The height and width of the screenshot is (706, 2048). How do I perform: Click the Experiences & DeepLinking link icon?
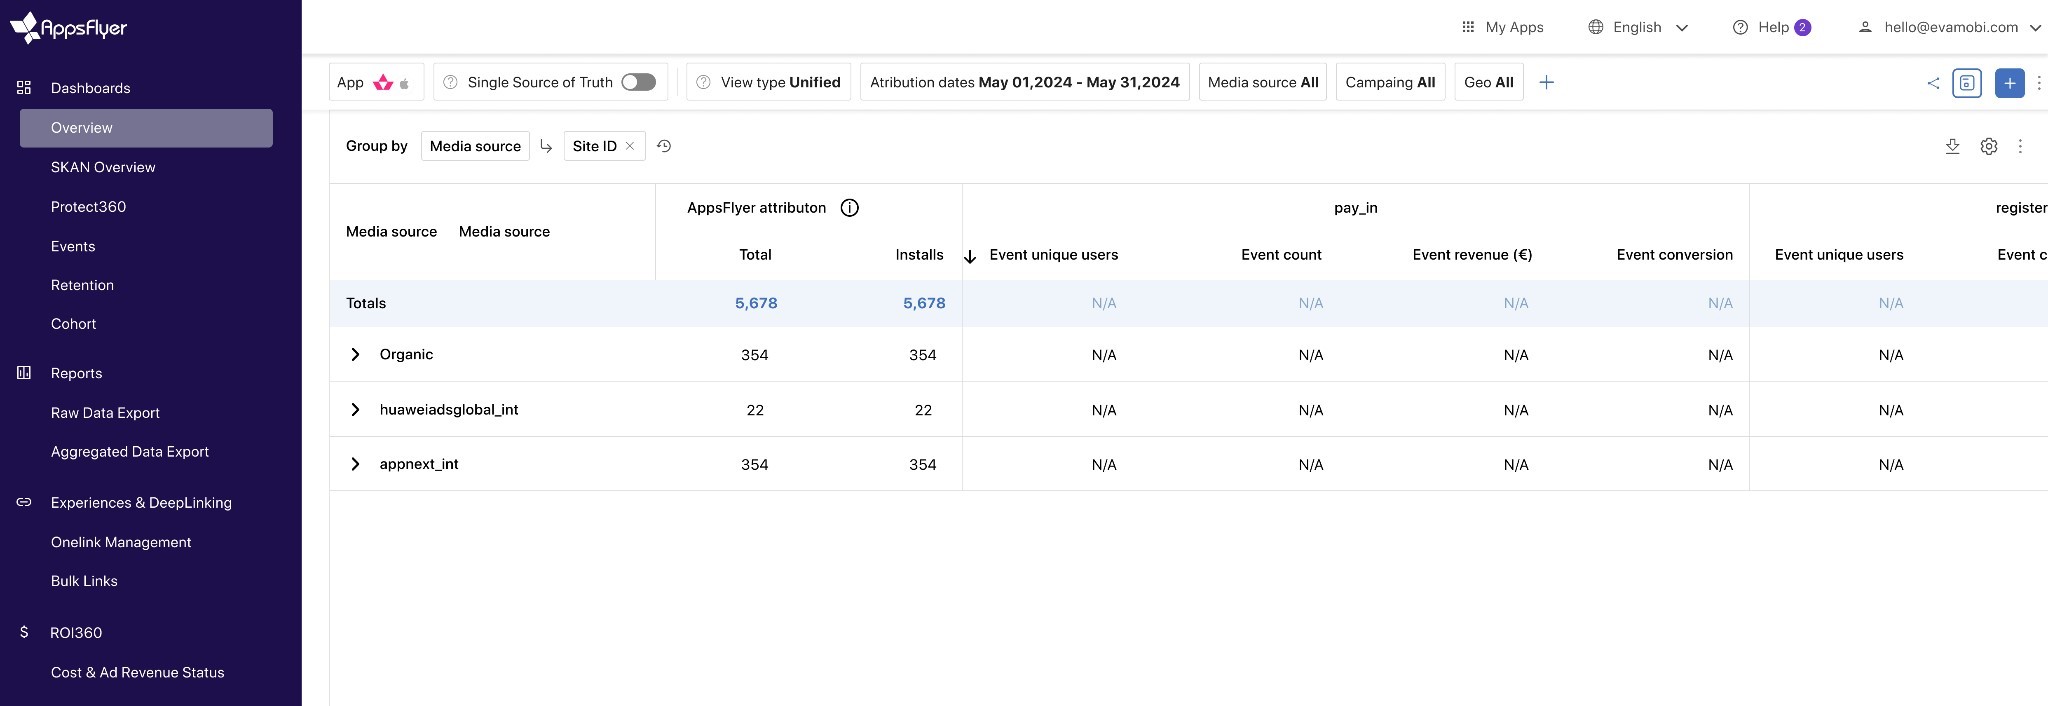click(24, 502)
